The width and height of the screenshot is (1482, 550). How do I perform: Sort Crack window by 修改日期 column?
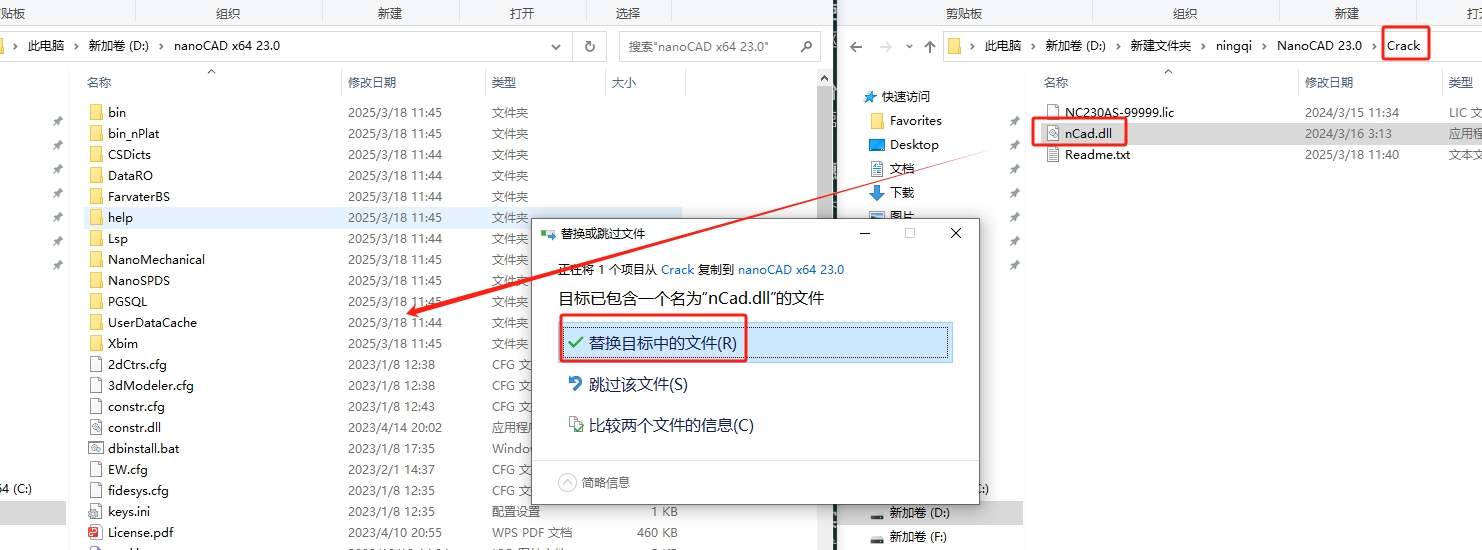coord(1329,83)
